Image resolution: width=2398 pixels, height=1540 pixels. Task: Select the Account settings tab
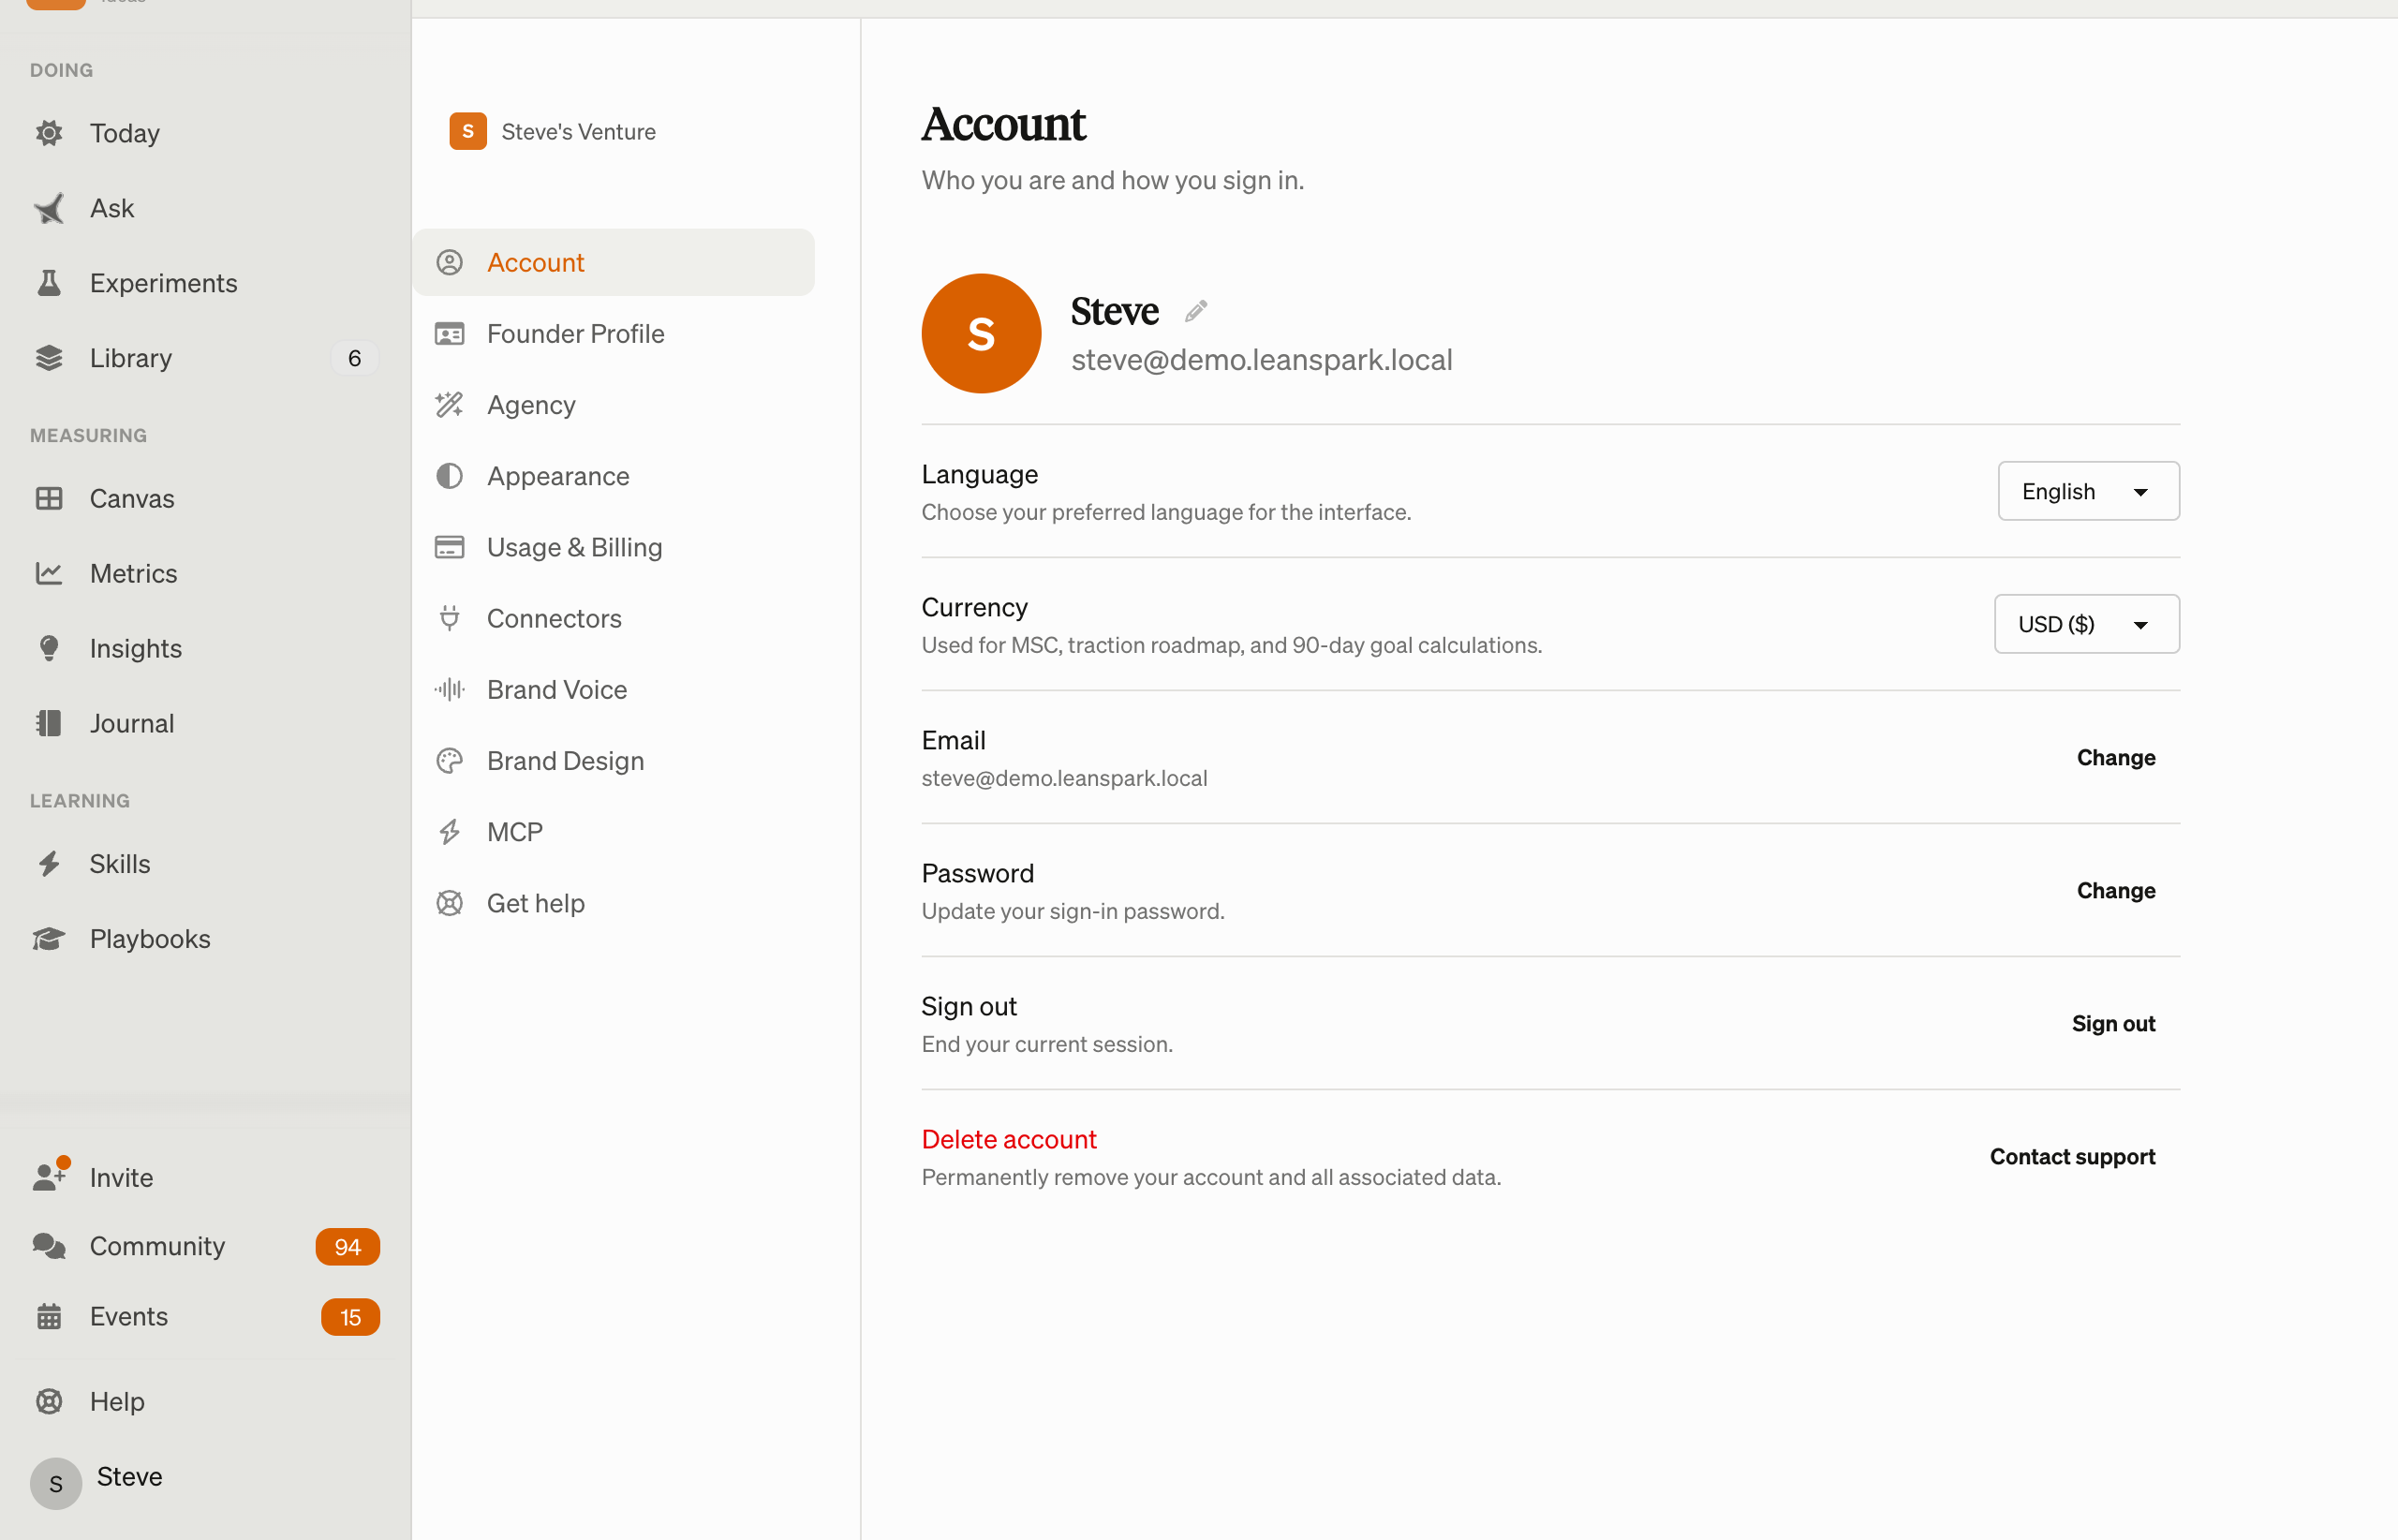click(614, 262)
